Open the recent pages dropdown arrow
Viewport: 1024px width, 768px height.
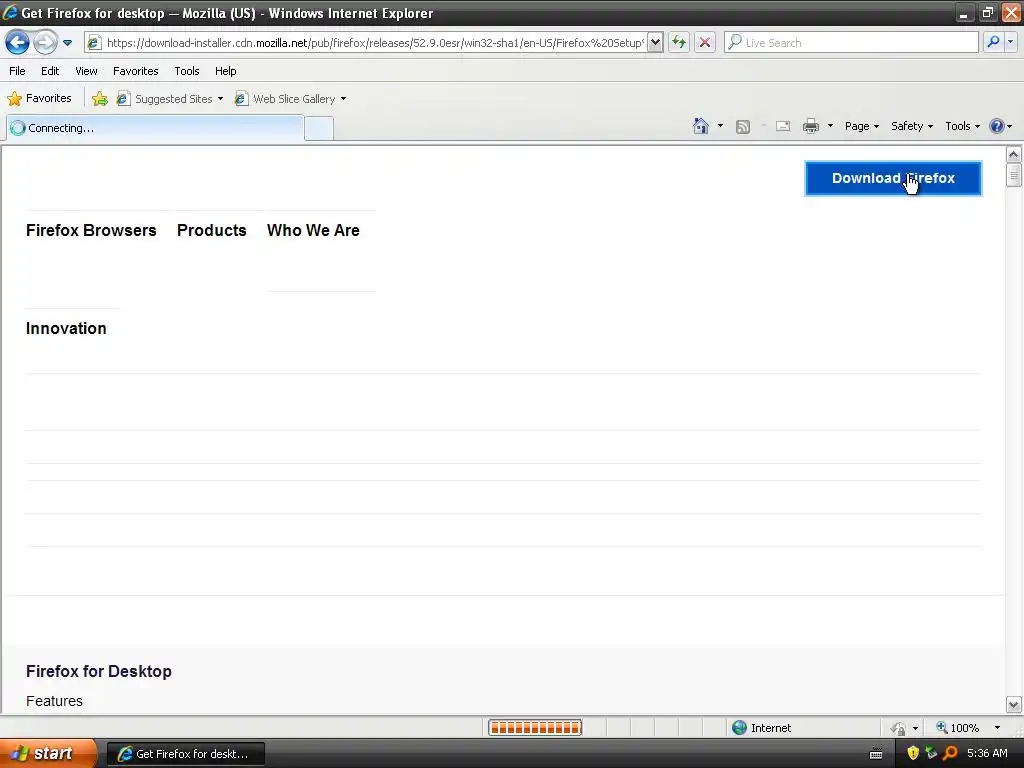pos(67,43)
